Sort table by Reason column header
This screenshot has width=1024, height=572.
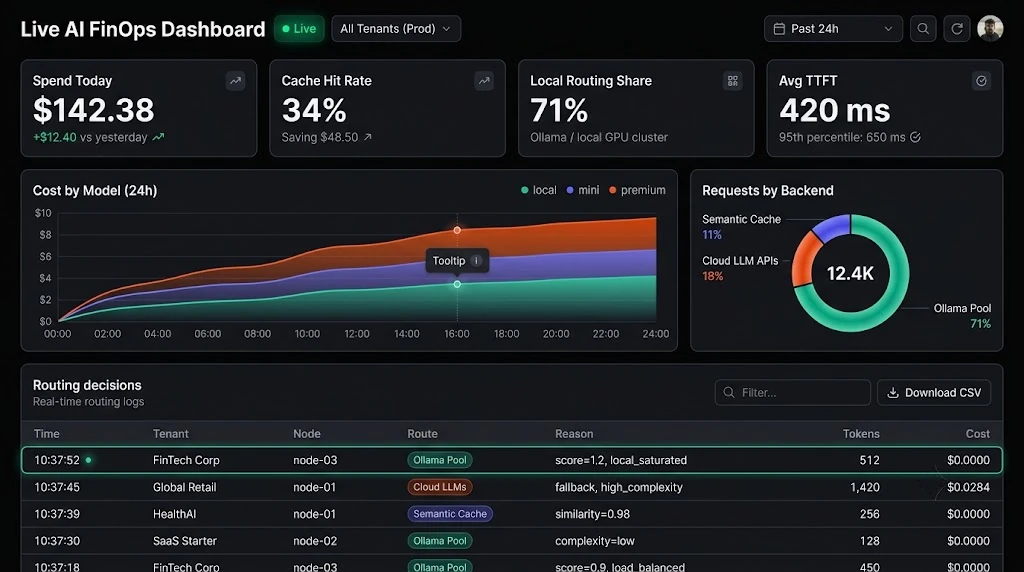click(x=574, y=434)
